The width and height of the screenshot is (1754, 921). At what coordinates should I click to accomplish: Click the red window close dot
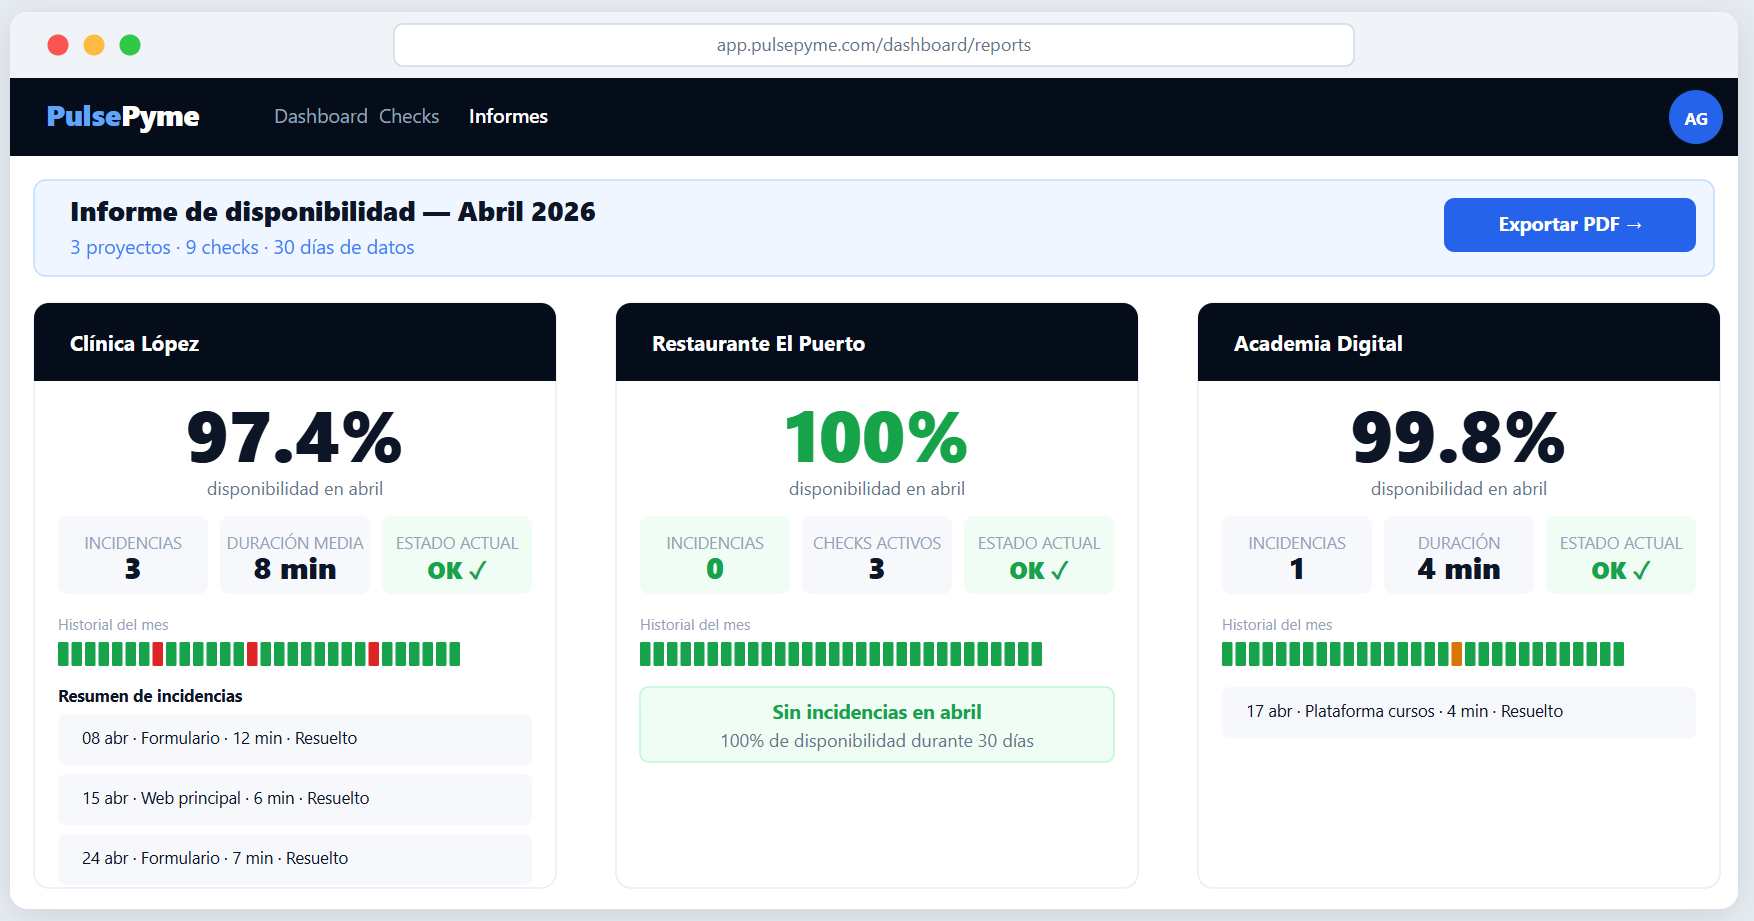pyautogui.click(x=58, y=45)
